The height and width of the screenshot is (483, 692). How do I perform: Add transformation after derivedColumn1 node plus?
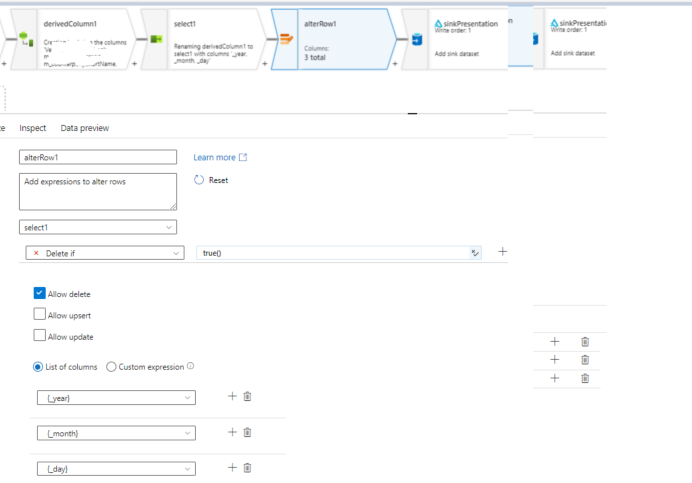pos(134,64)
